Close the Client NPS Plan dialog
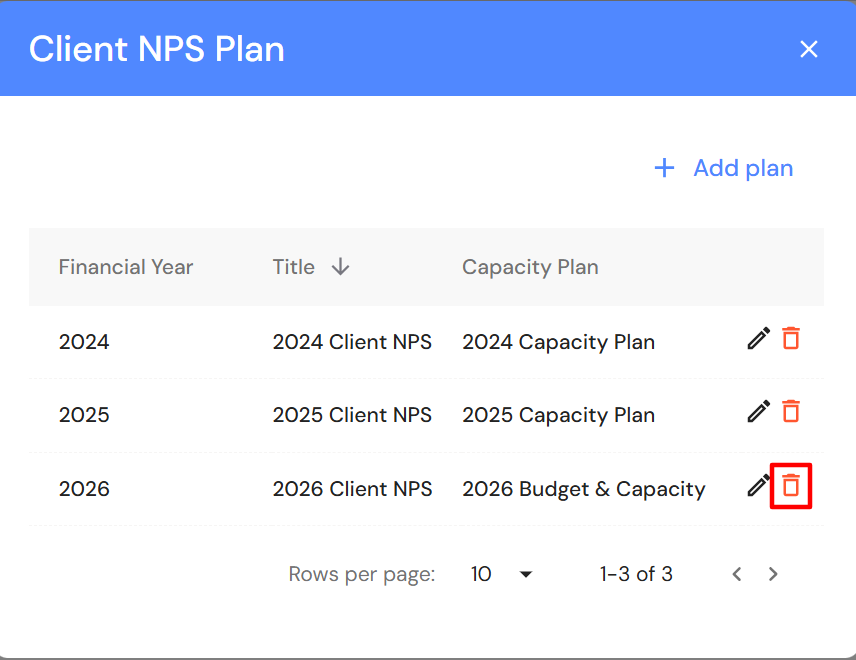This screenshot has height=660, width=856. 809,49
